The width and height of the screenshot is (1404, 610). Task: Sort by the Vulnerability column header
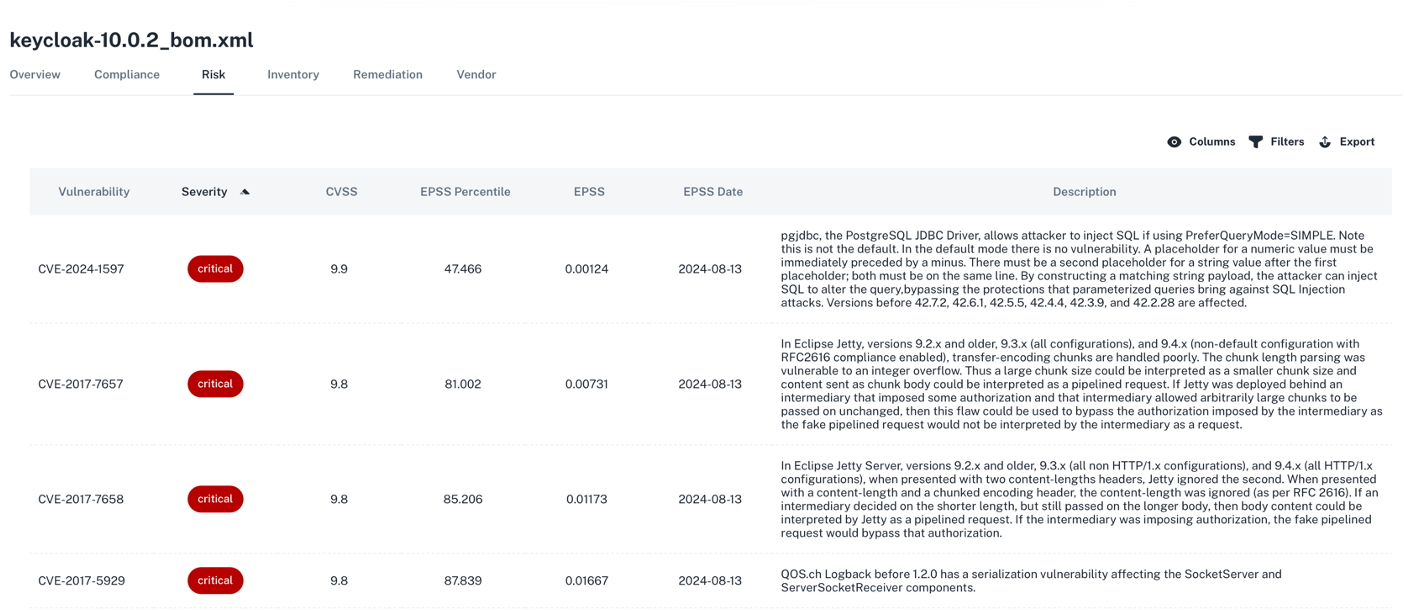click(94, 192)
